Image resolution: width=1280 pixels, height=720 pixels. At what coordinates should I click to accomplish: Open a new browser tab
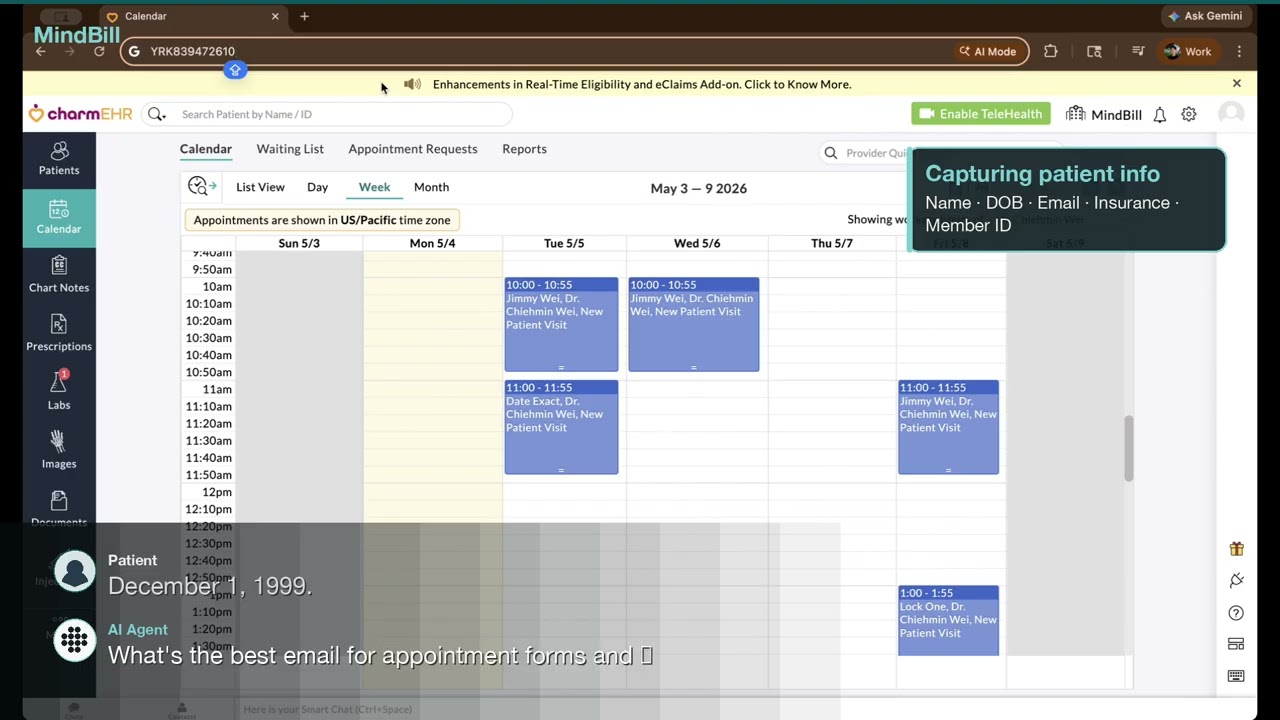point(304,17)
